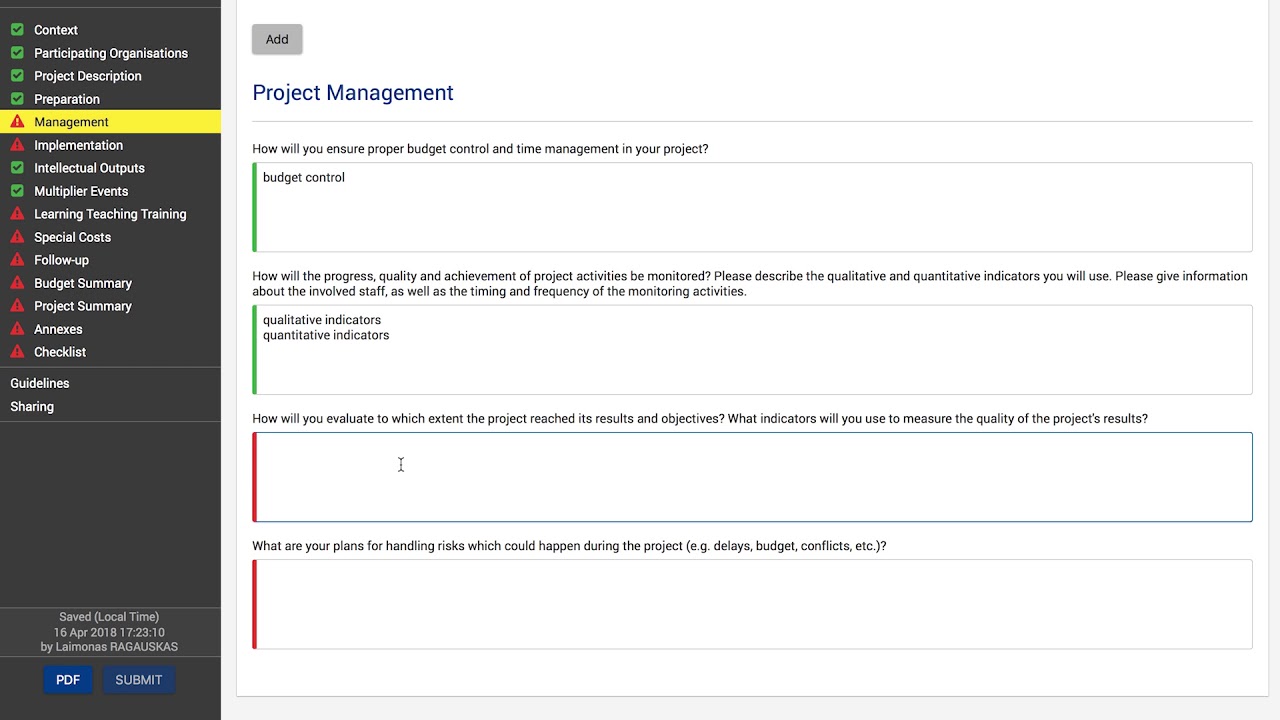Viewport: 1280px width, 720px height.
Task: Click green check icon beside Context
Action: (x=17, y=30)
